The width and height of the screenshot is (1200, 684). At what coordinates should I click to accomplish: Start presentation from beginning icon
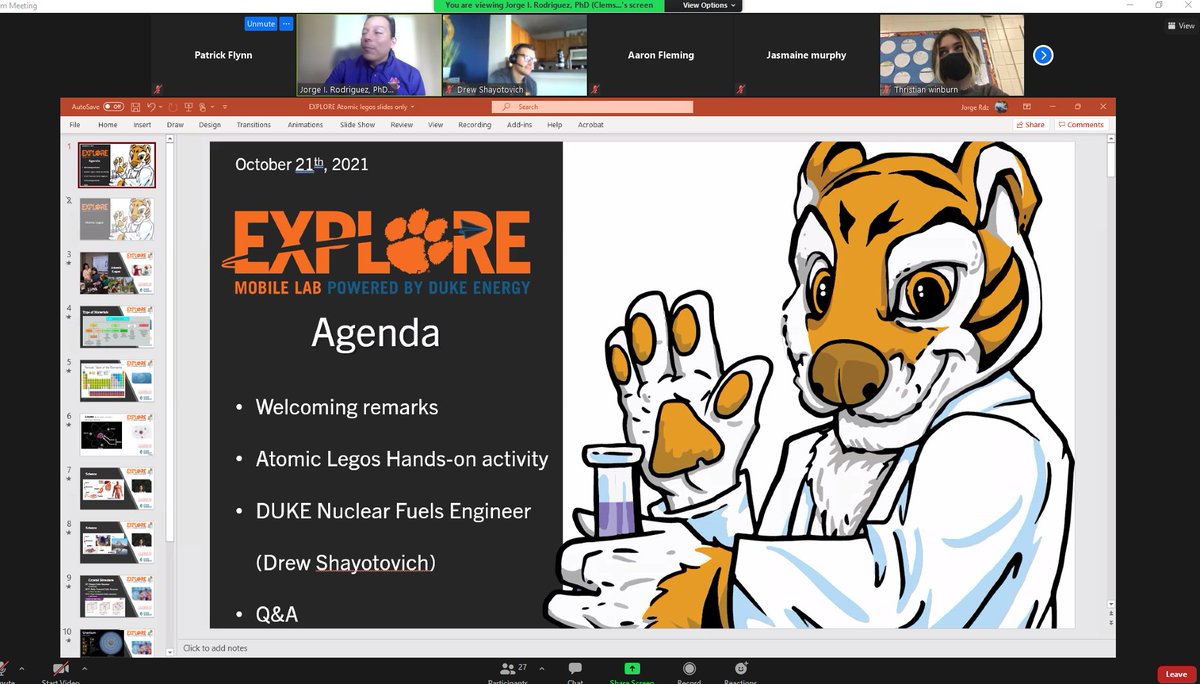[188, 107]
